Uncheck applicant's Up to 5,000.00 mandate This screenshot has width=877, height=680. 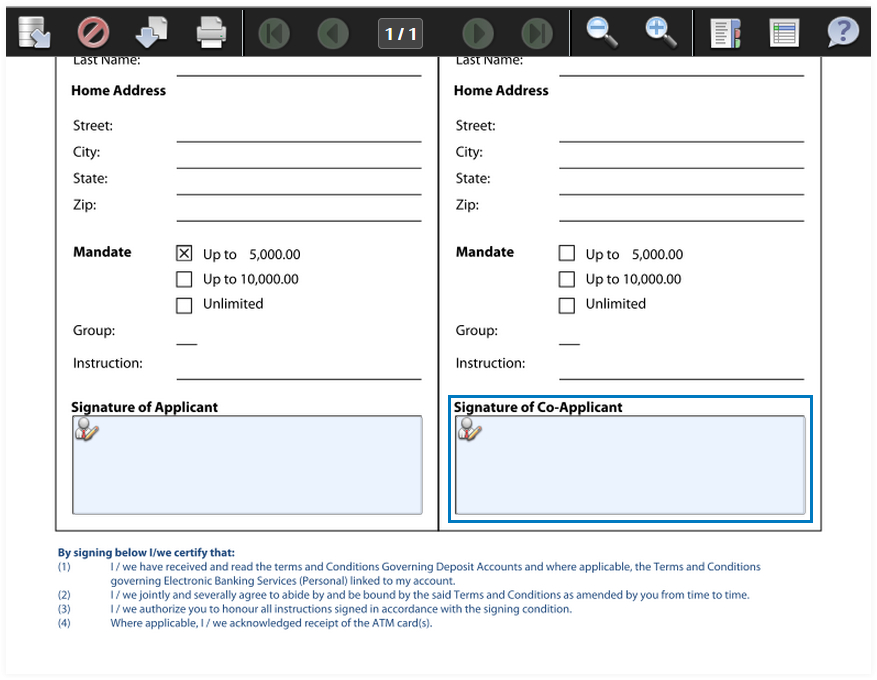pos(184,254)
